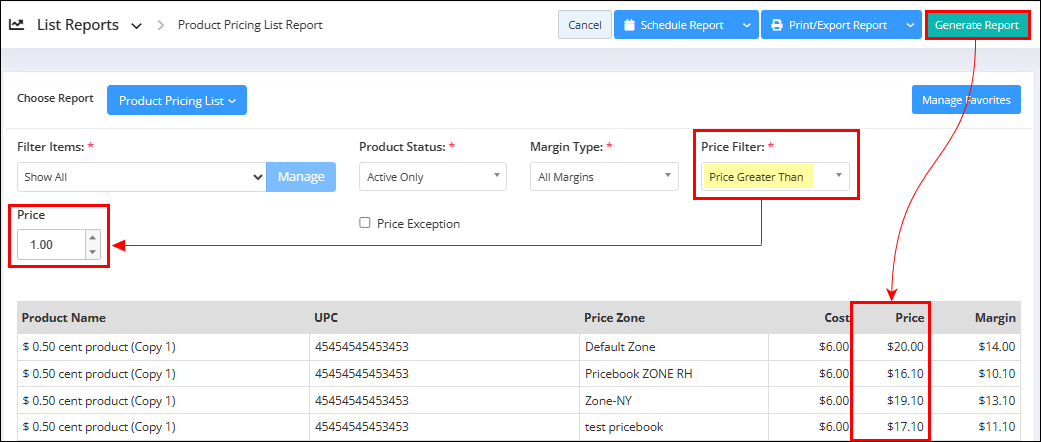Open the List Reports chevron dropdown
The height and width of the screenshot is (442, 1041).
coord(137,26)
